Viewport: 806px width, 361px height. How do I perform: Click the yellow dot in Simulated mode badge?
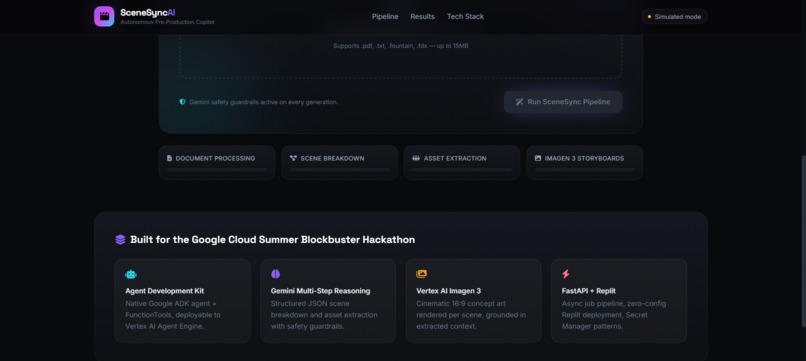[x=649, y=16]
